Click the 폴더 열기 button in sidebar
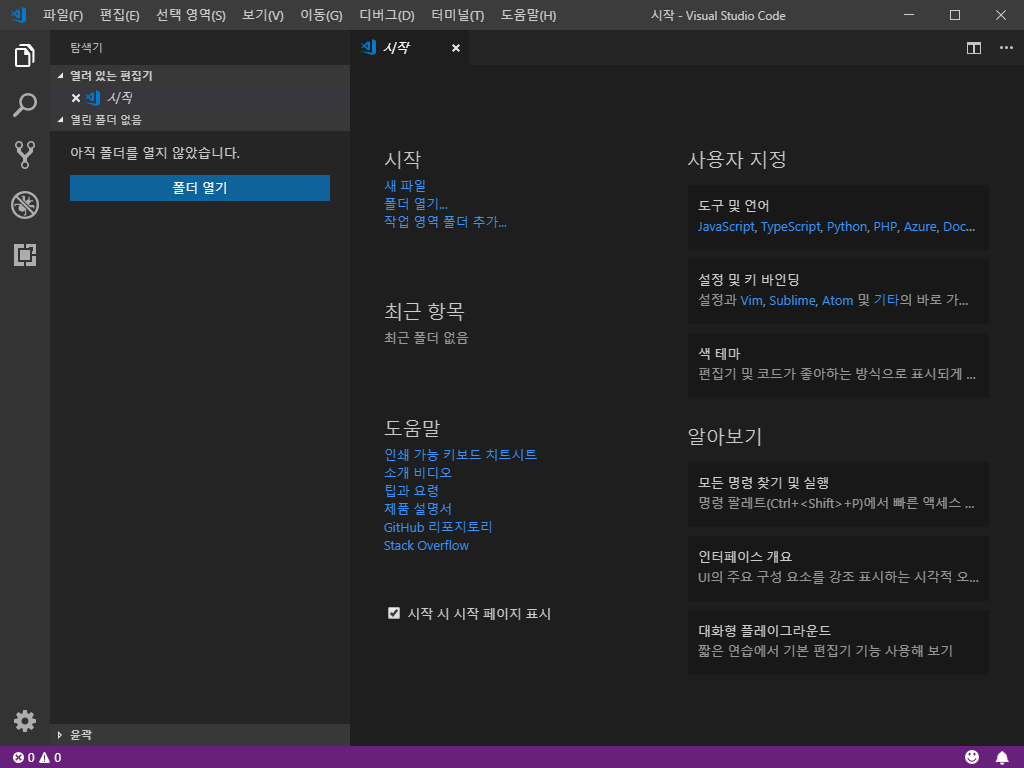1024x768 pixels. point(200,188)
